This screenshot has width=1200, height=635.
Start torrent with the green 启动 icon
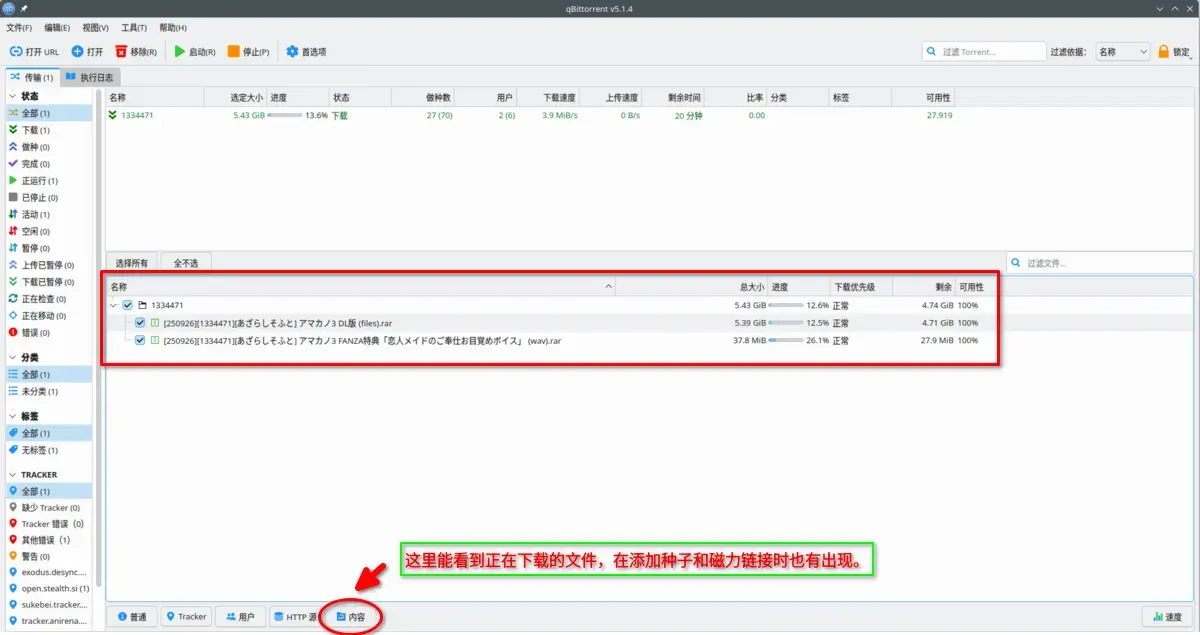click(180, 51)
